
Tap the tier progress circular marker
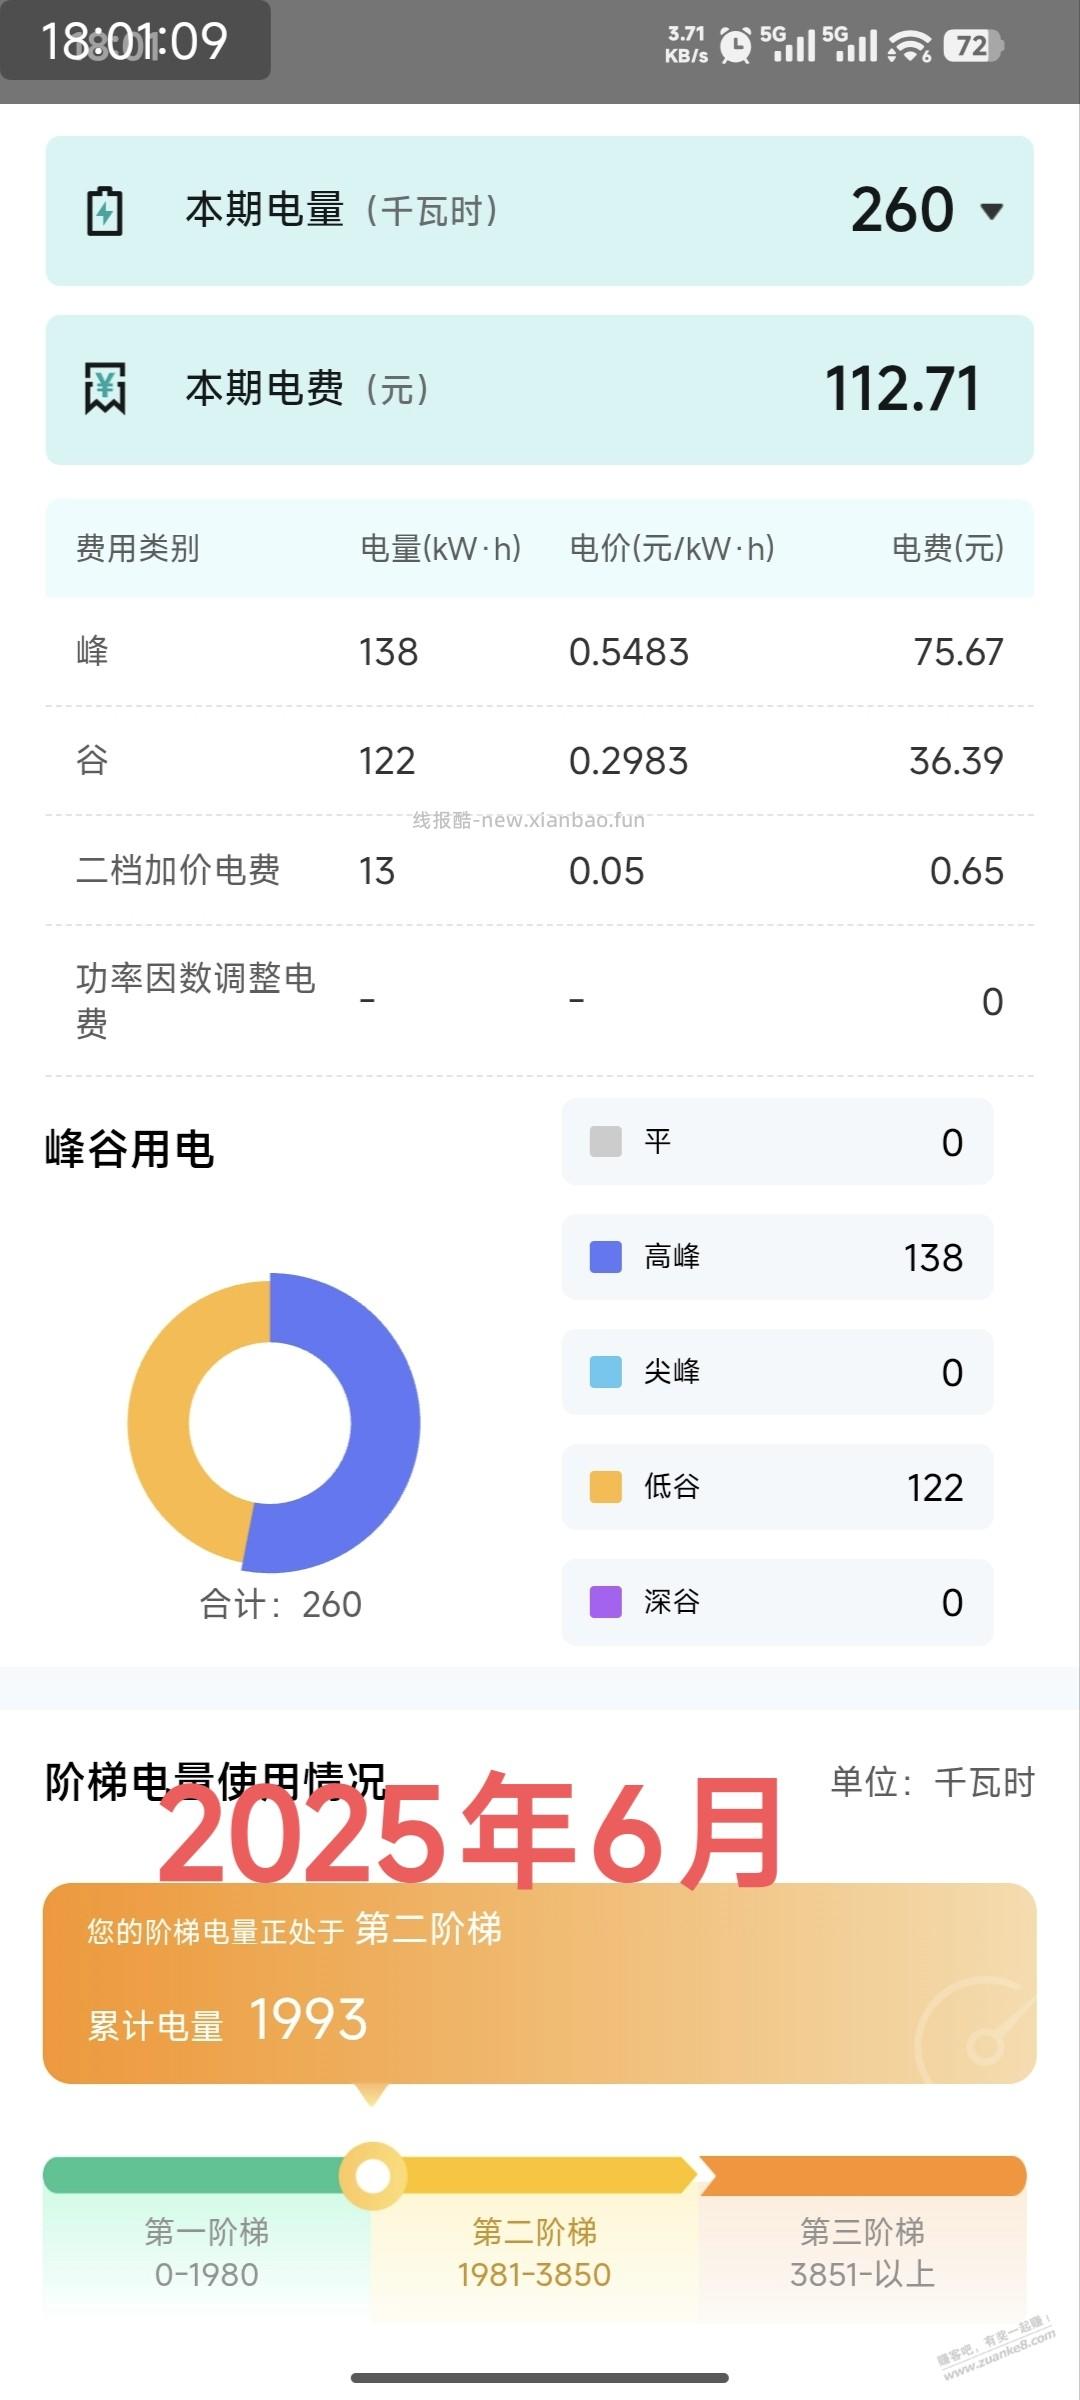(373, 2176)
